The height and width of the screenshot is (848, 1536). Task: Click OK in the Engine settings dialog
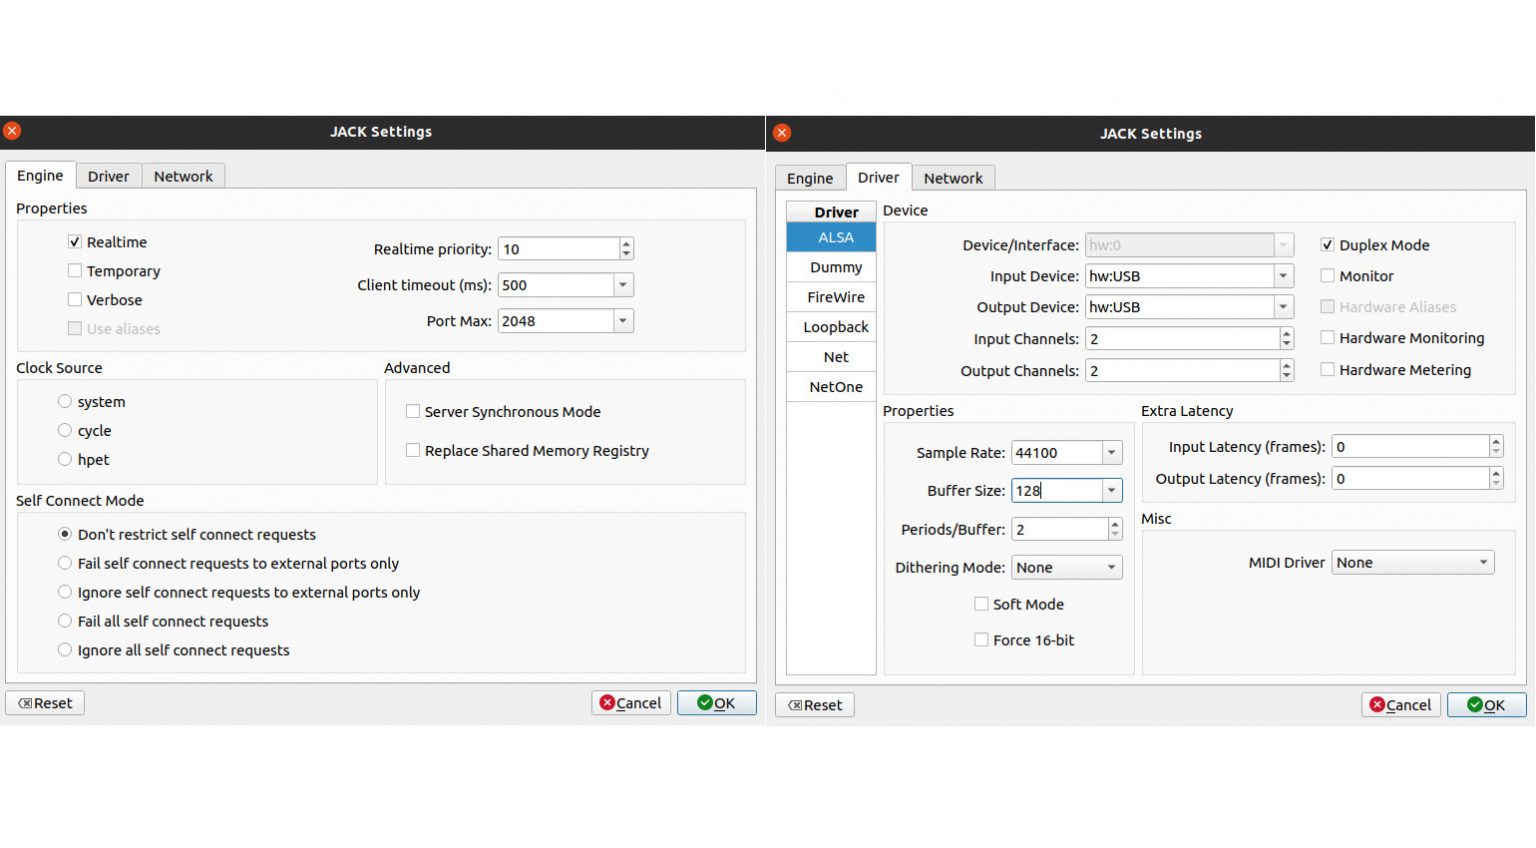716,703
